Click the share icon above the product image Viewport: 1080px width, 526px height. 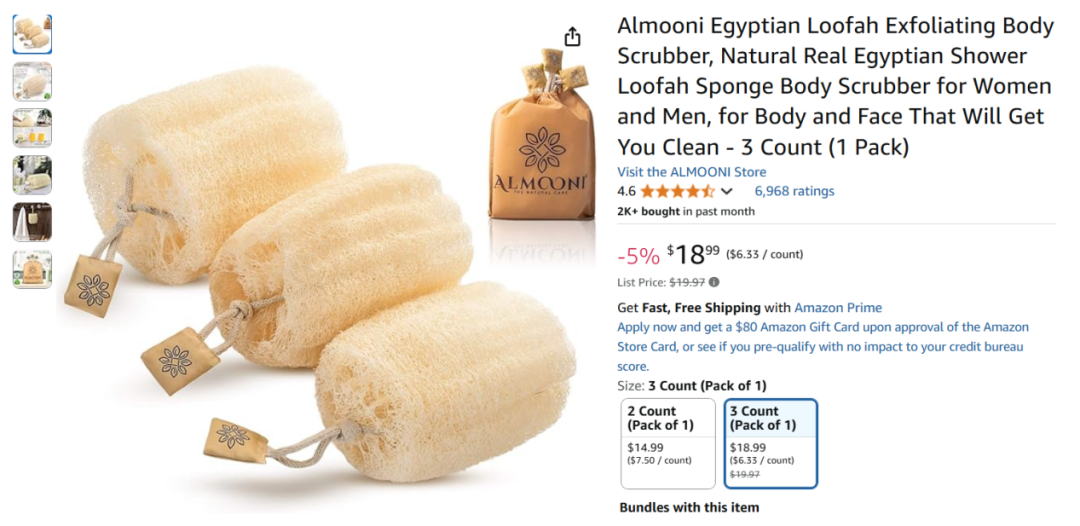pyautogui.click(x=572, y=36)
